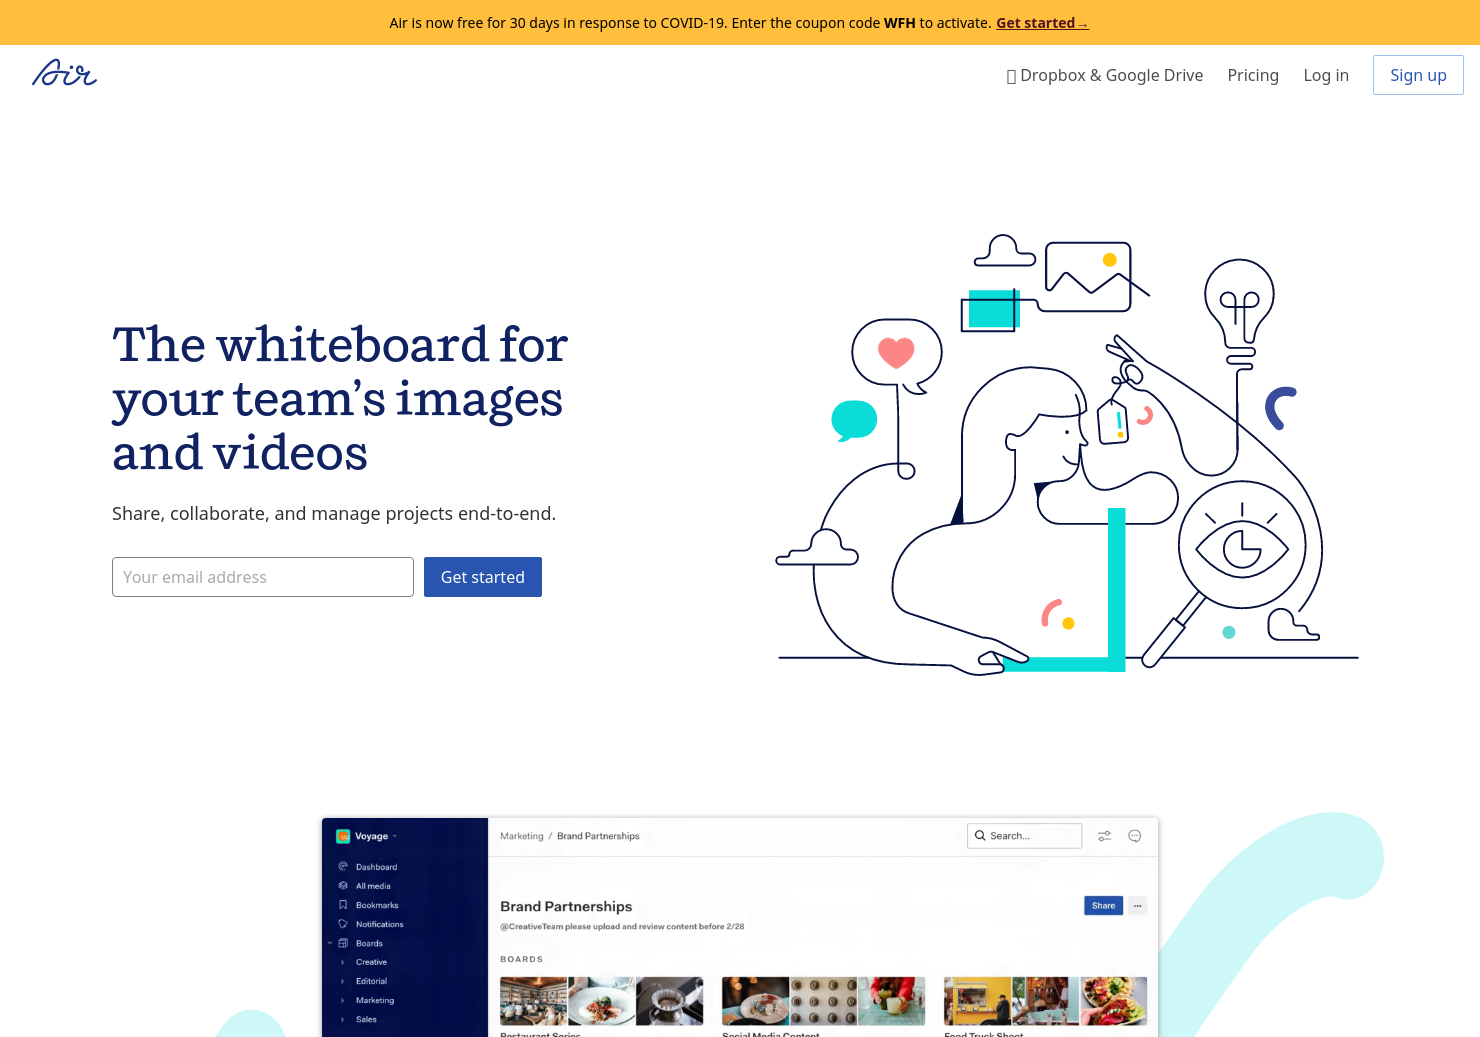
Task: Select All media in the sidebar
Action: (373, 886)
